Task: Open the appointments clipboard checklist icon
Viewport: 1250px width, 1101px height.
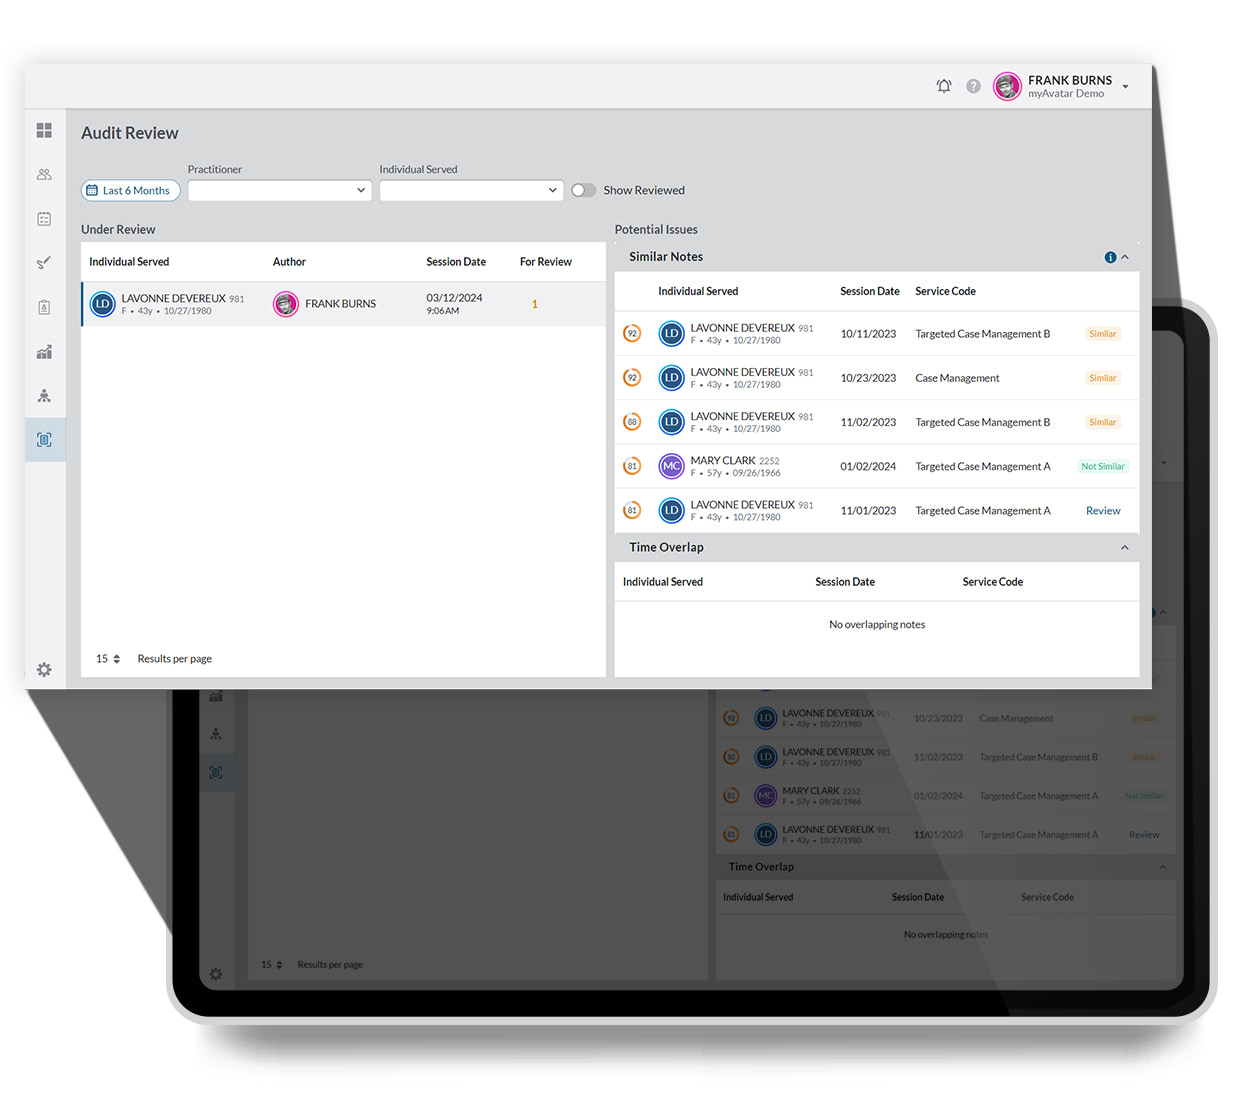Action: tap(44, 219)
